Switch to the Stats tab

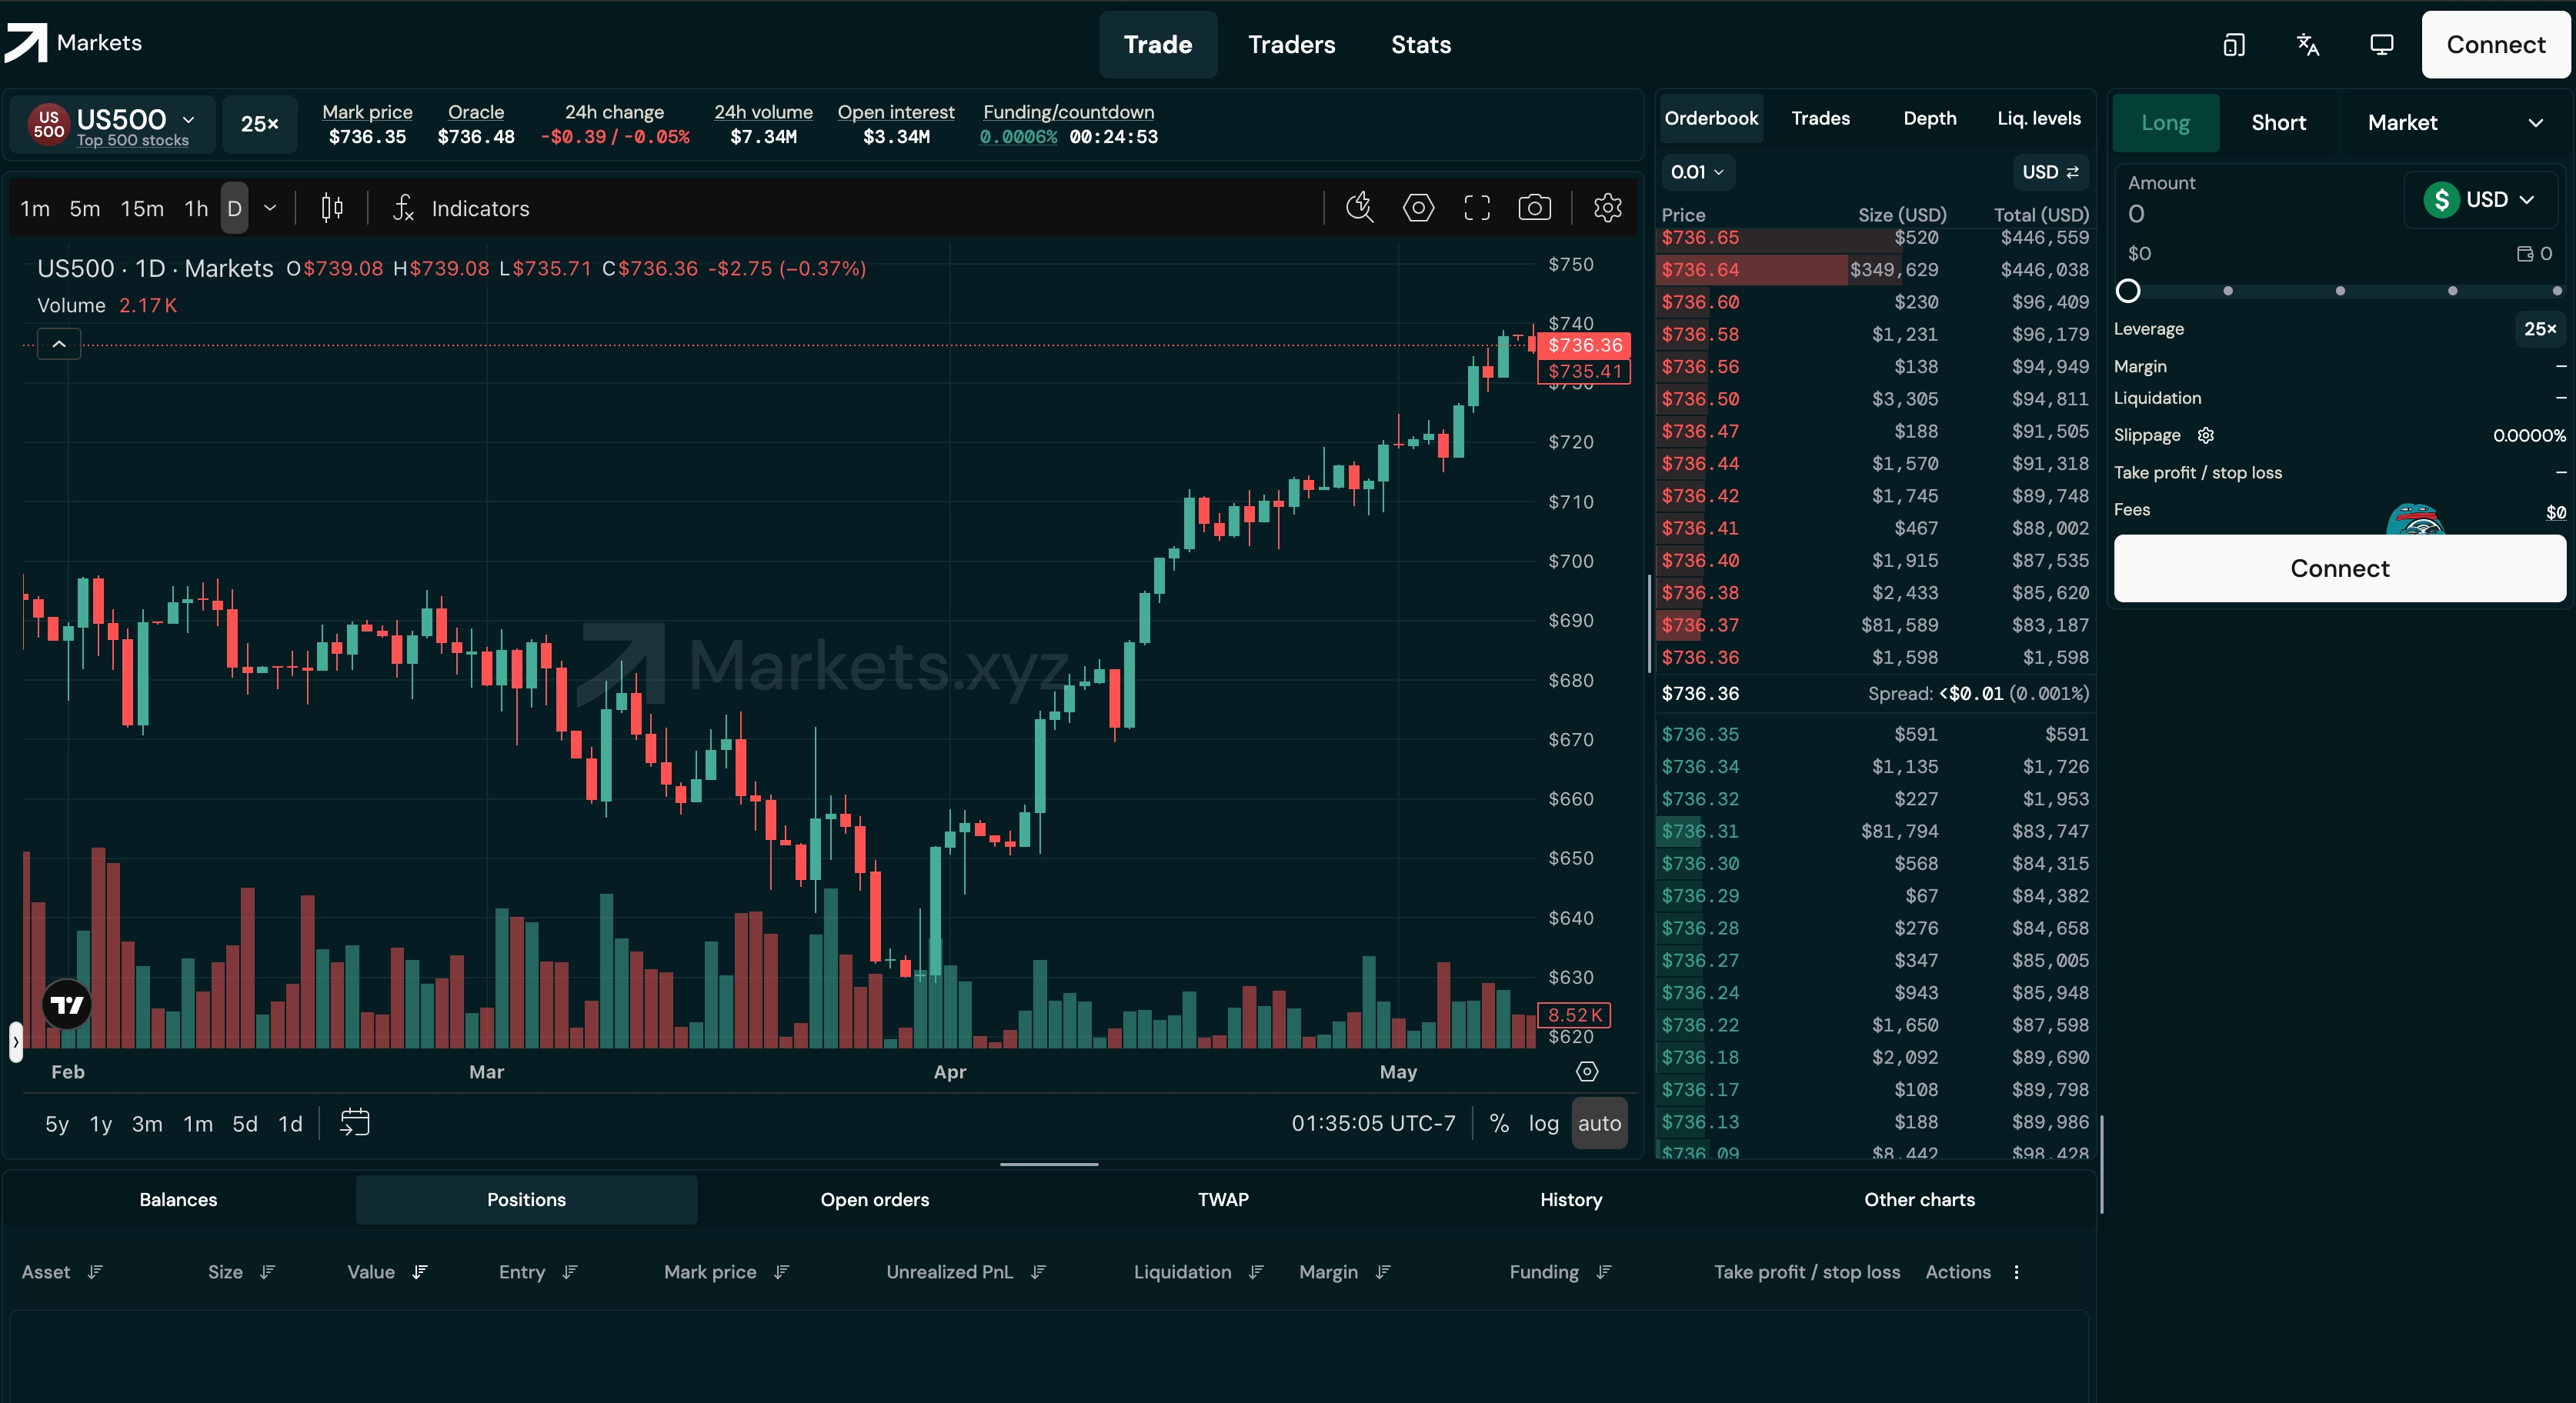tap(1420, 45)
